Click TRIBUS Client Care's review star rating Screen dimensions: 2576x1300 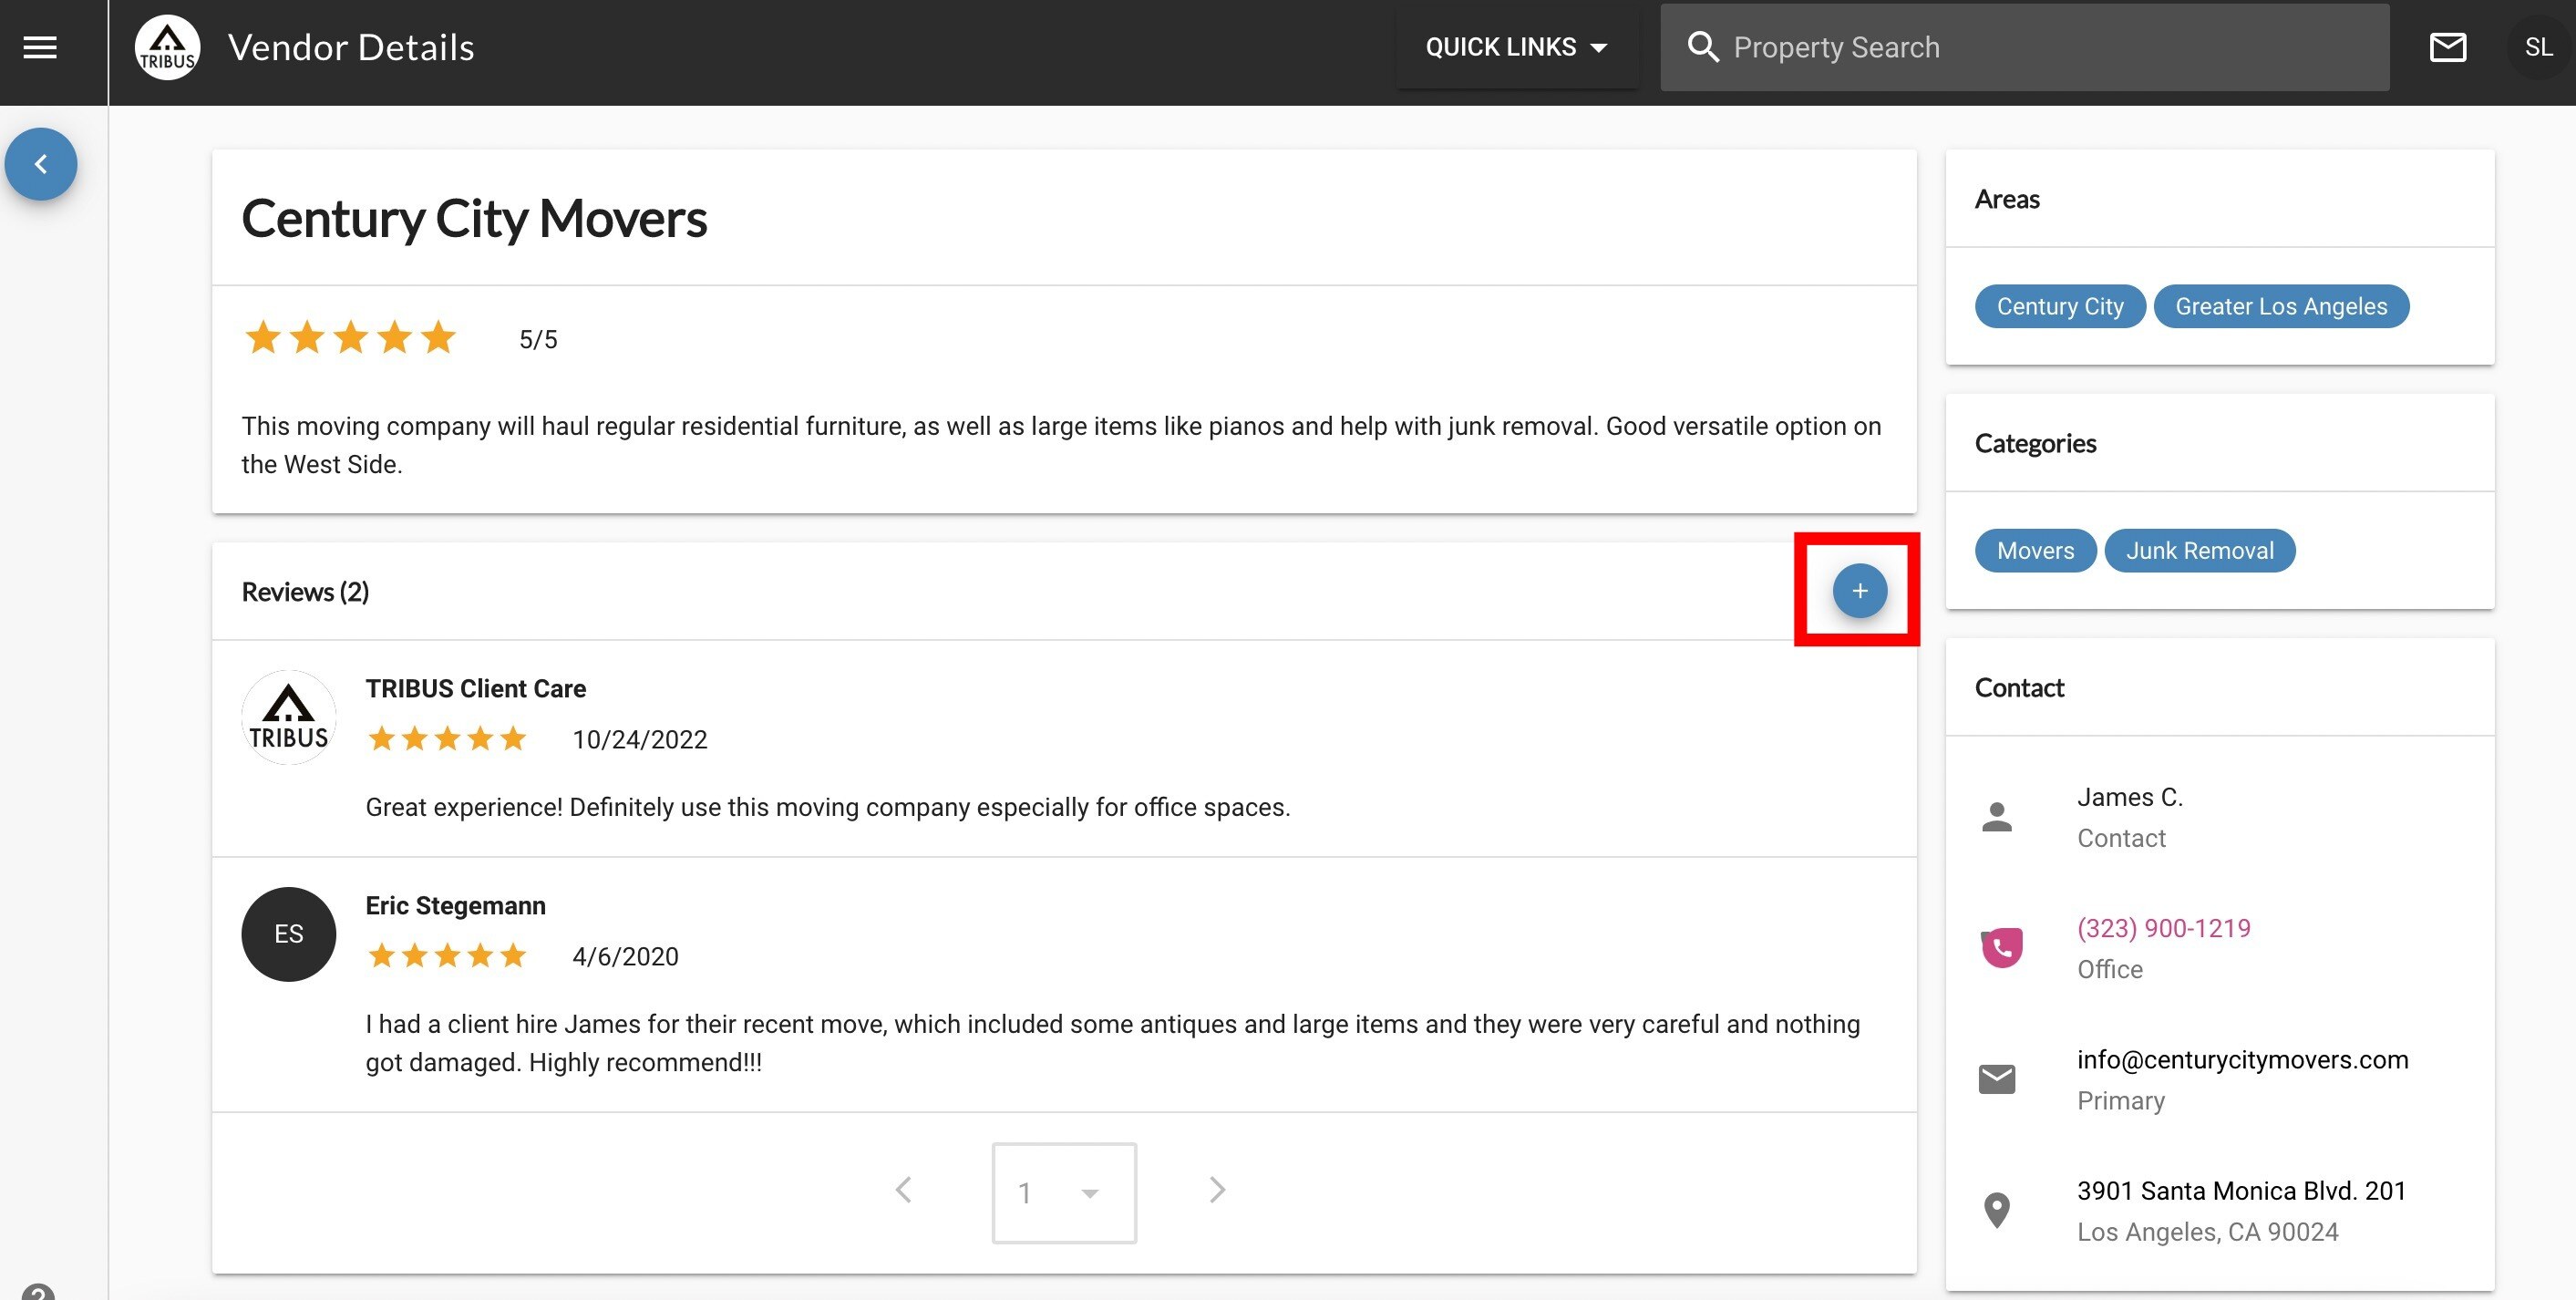click(x=447, y=739)
